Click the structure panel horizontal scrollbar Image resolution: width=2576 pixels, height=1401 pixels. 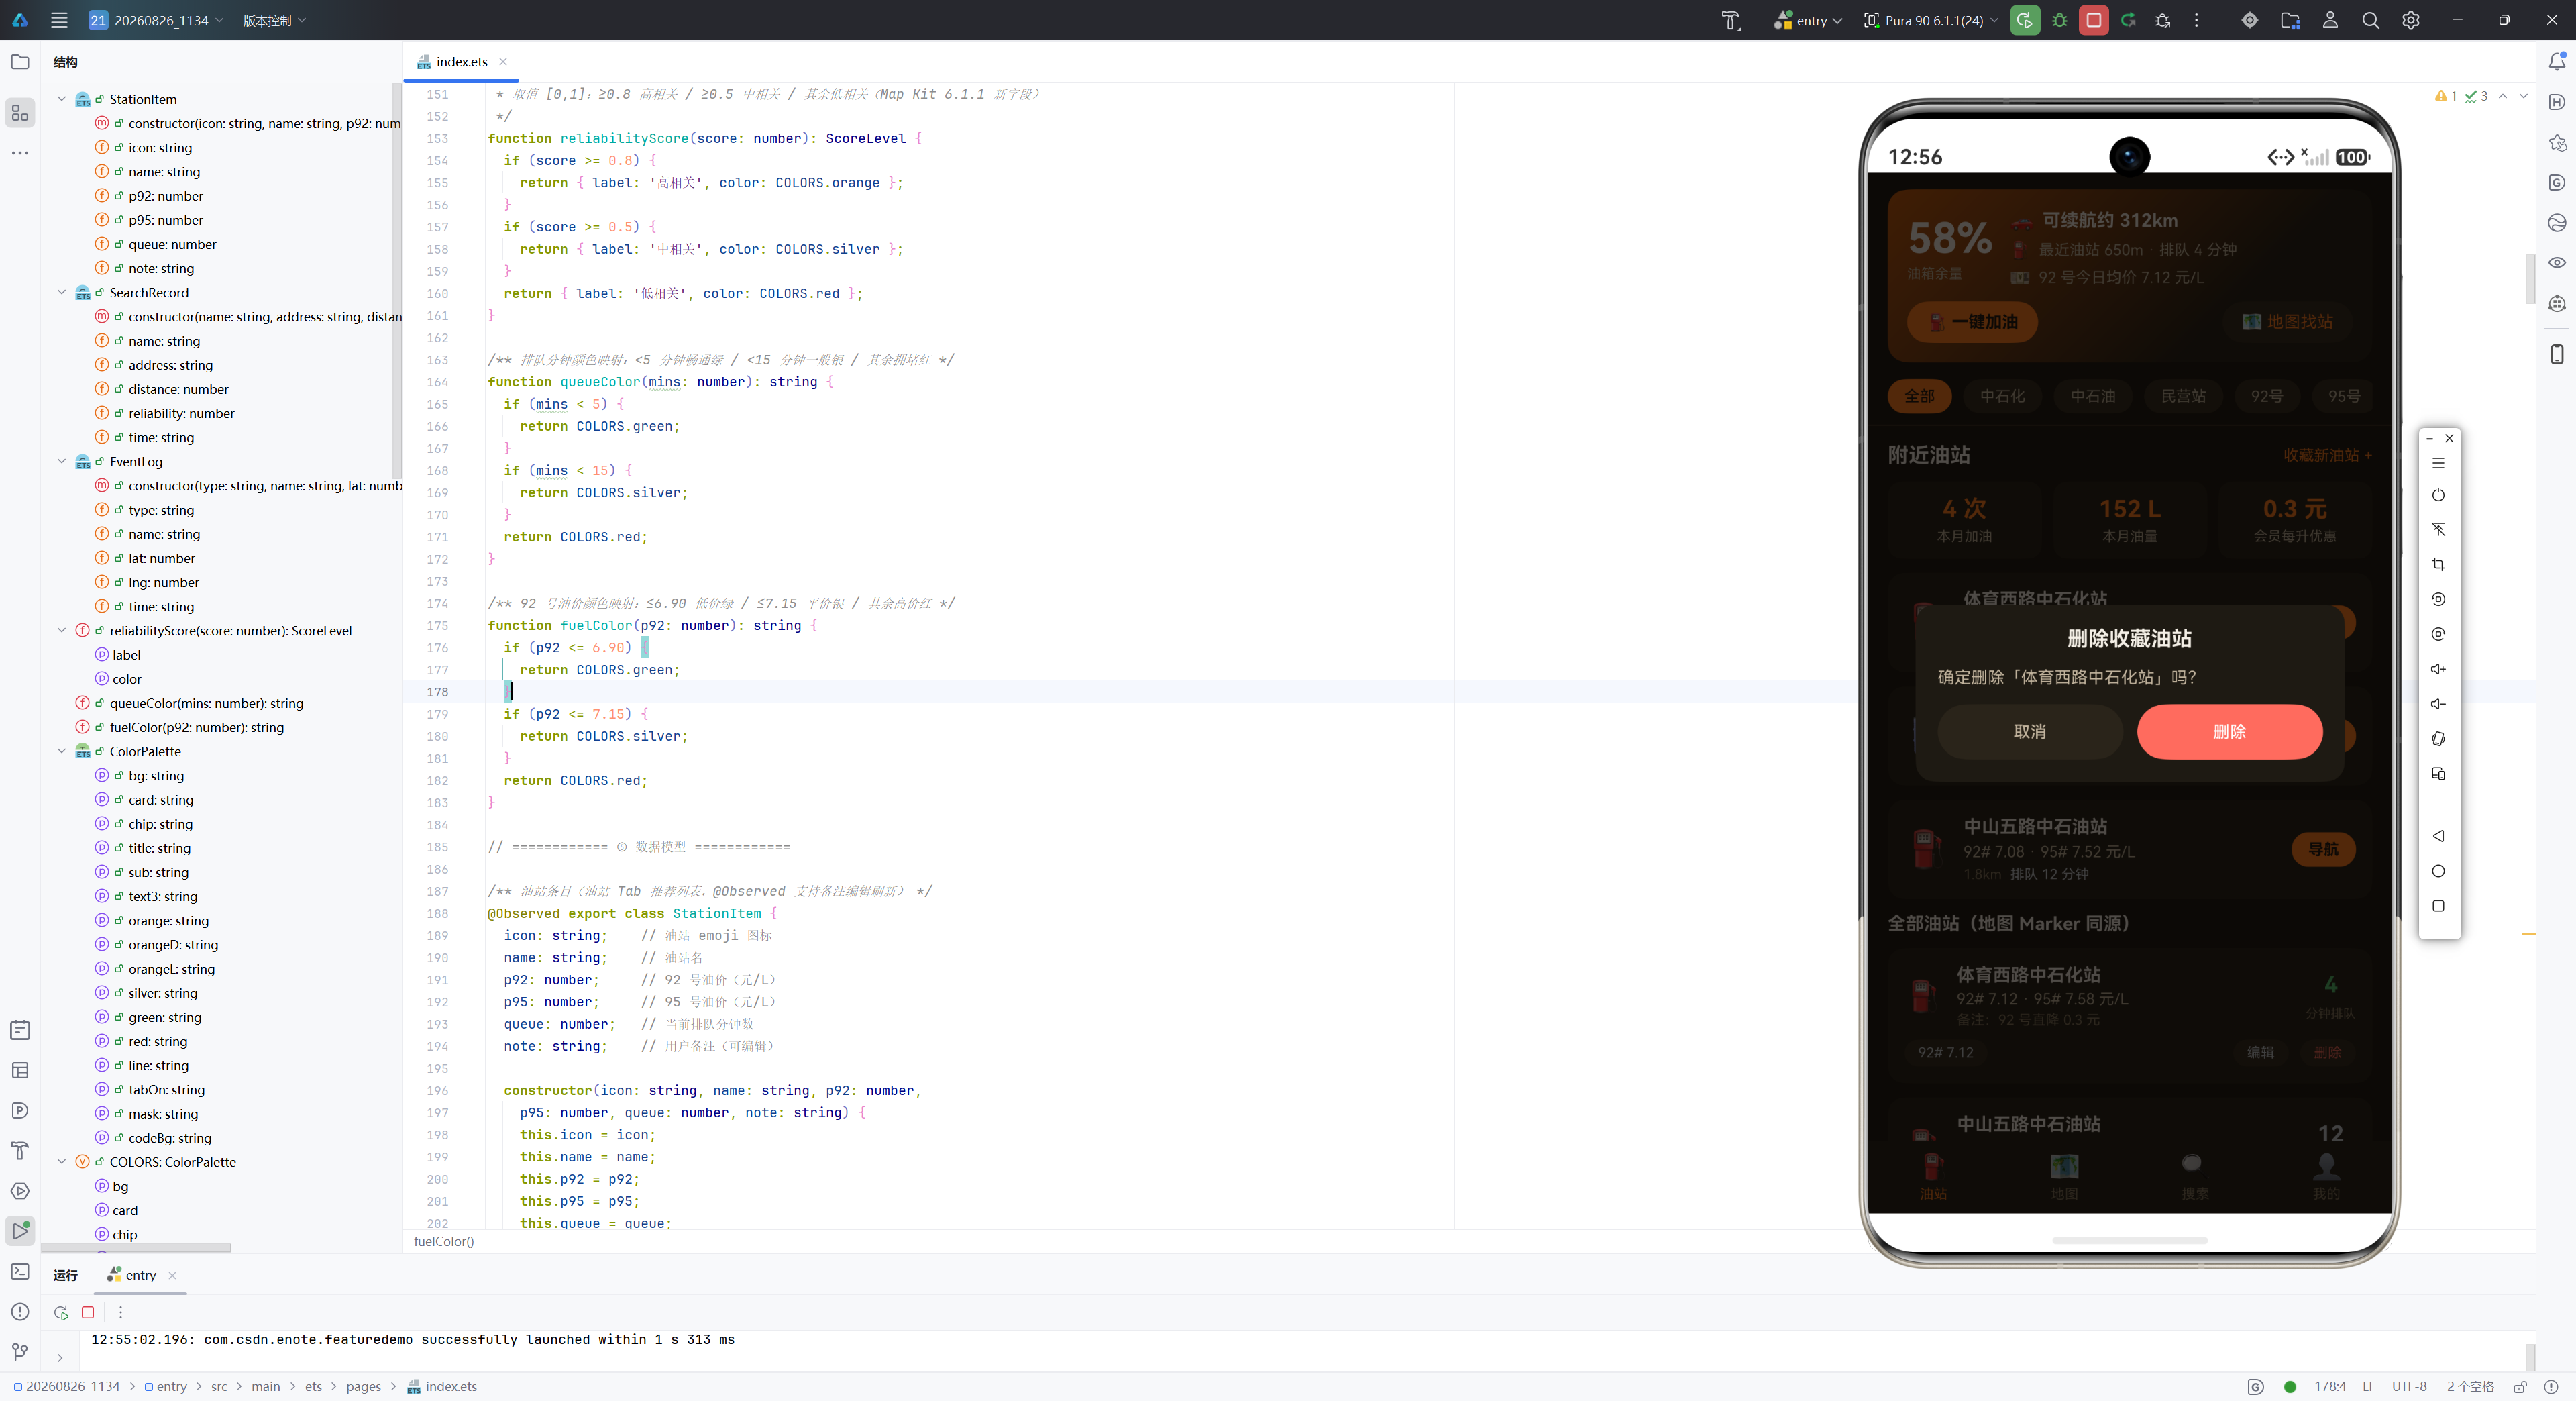(x=136, y=1247)
